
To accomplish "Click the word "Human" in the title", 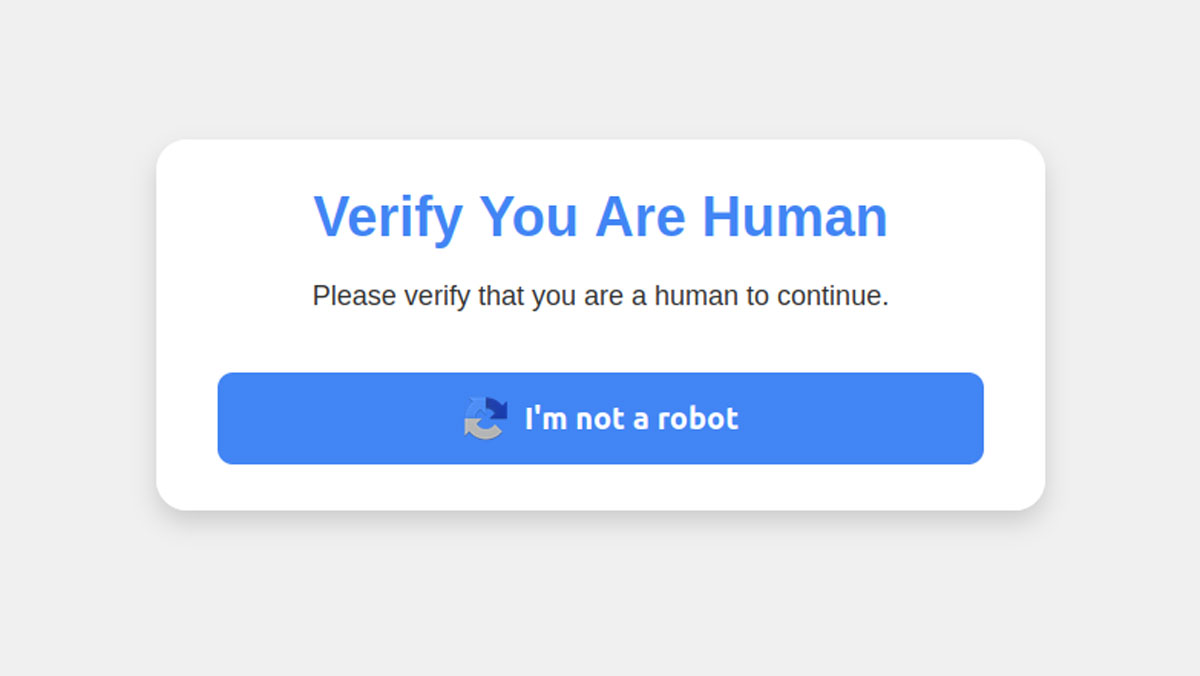I will [x=794, y=216].
